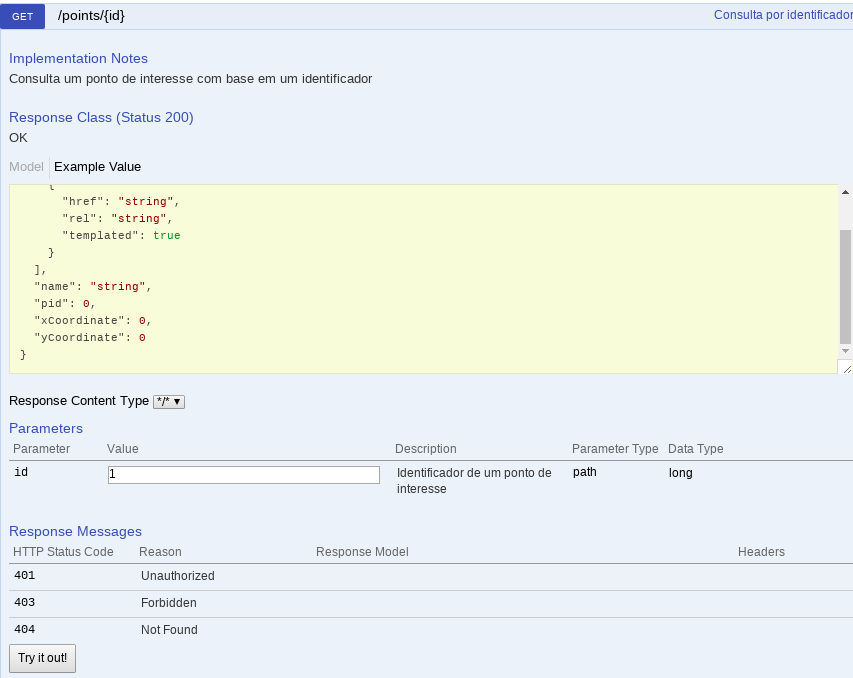The height and width of the screenshot is (678, 853).
Task: Click the long data type cell
Action: coord(681,473)
